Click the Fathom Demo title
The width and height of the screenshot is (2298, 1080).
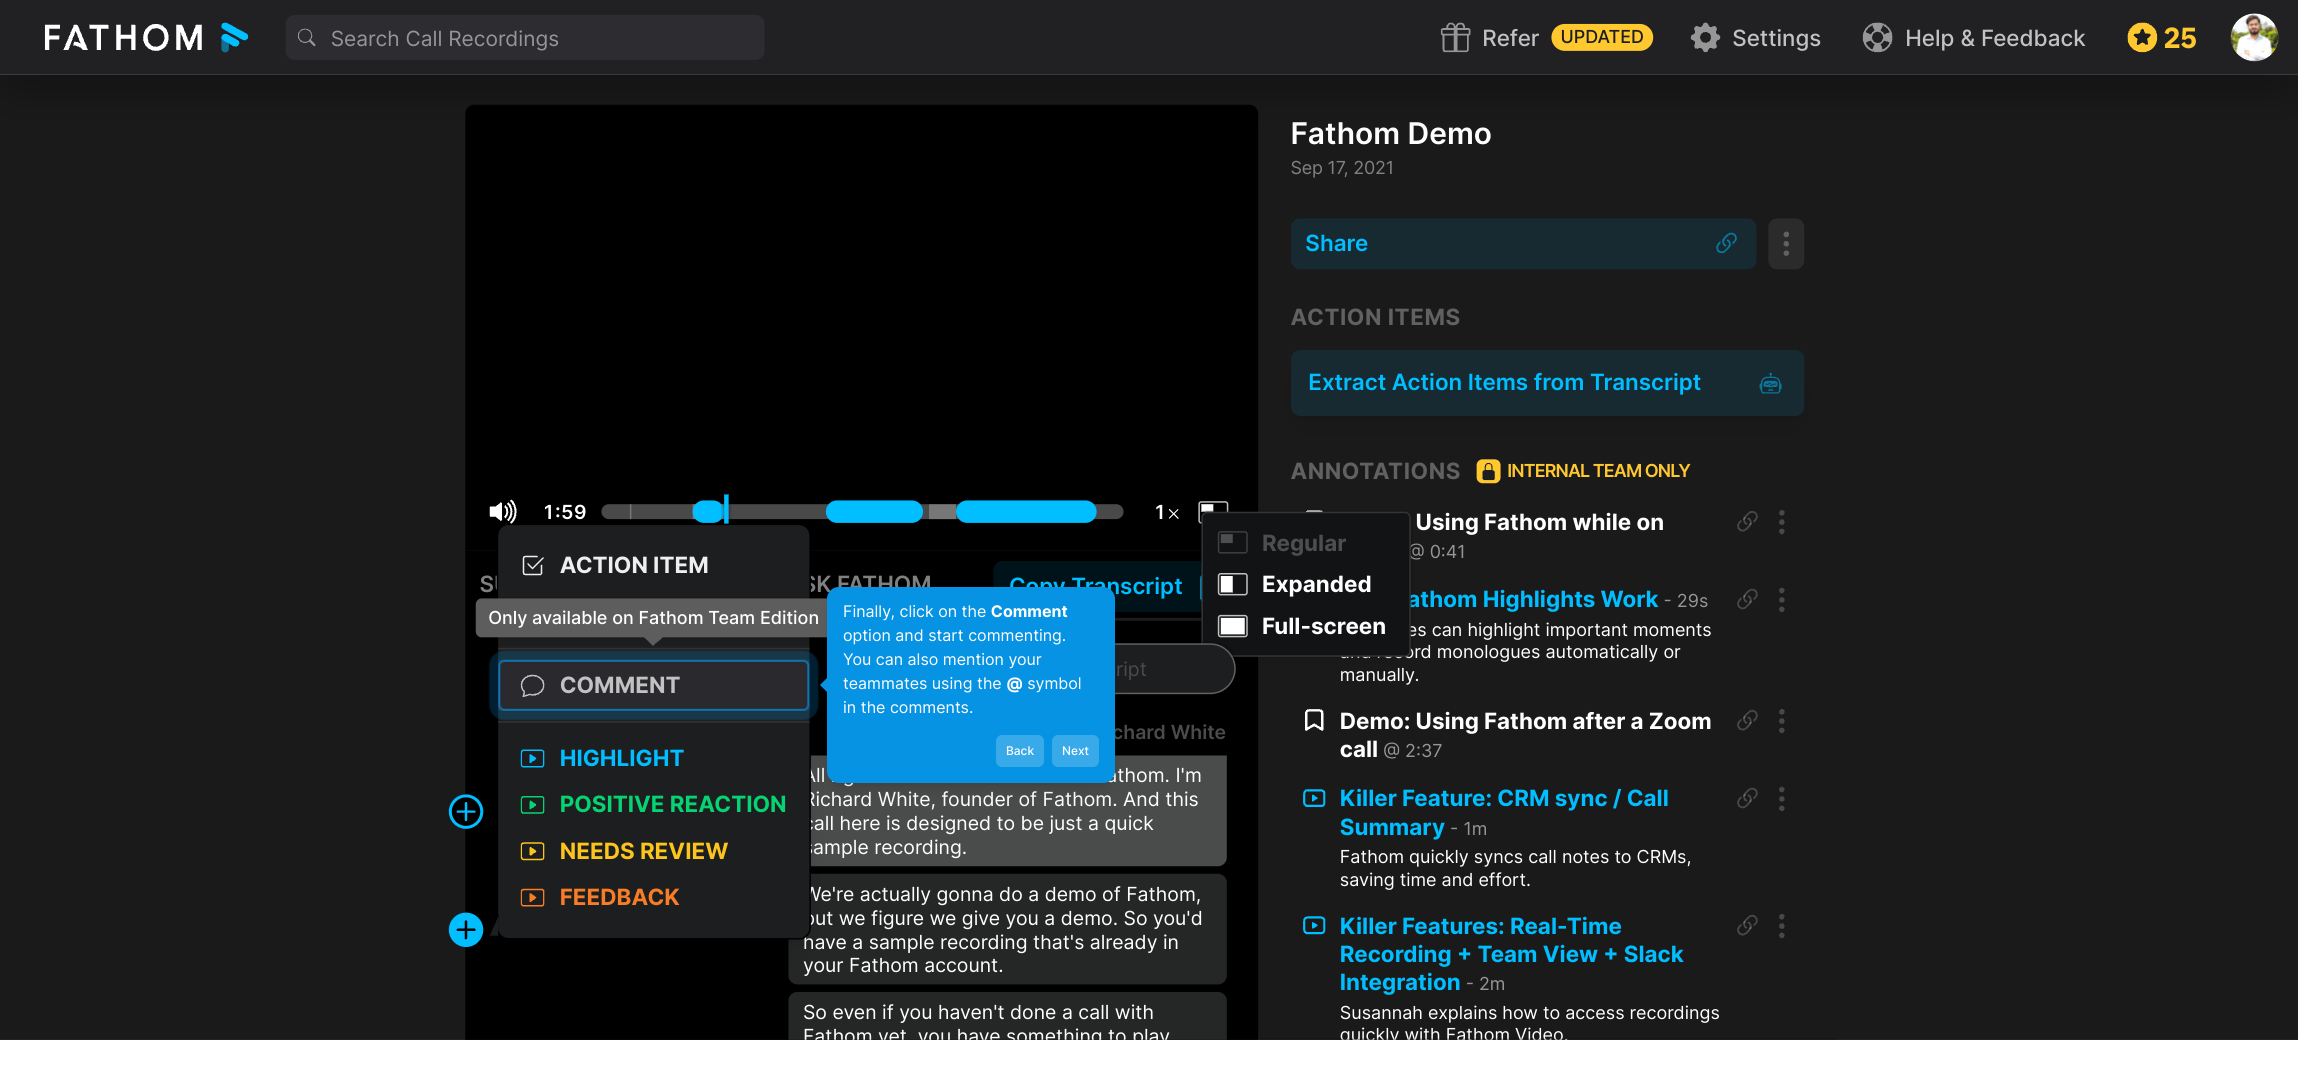pyautogui.click(x=1391, y=134)
